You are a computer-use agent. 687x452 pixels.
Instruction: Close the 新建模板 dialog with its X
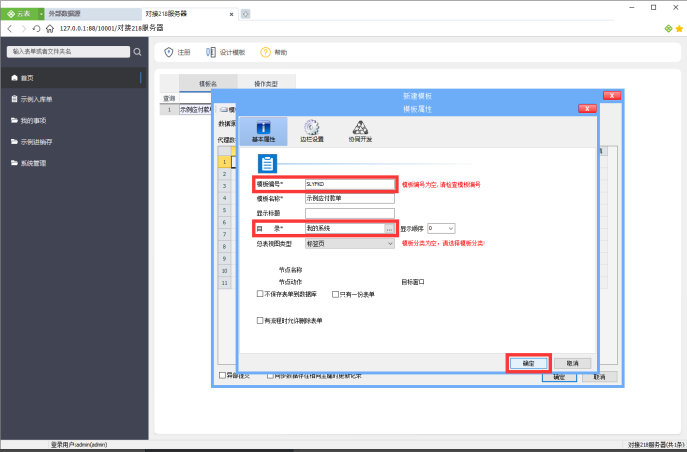coord(612,95)
